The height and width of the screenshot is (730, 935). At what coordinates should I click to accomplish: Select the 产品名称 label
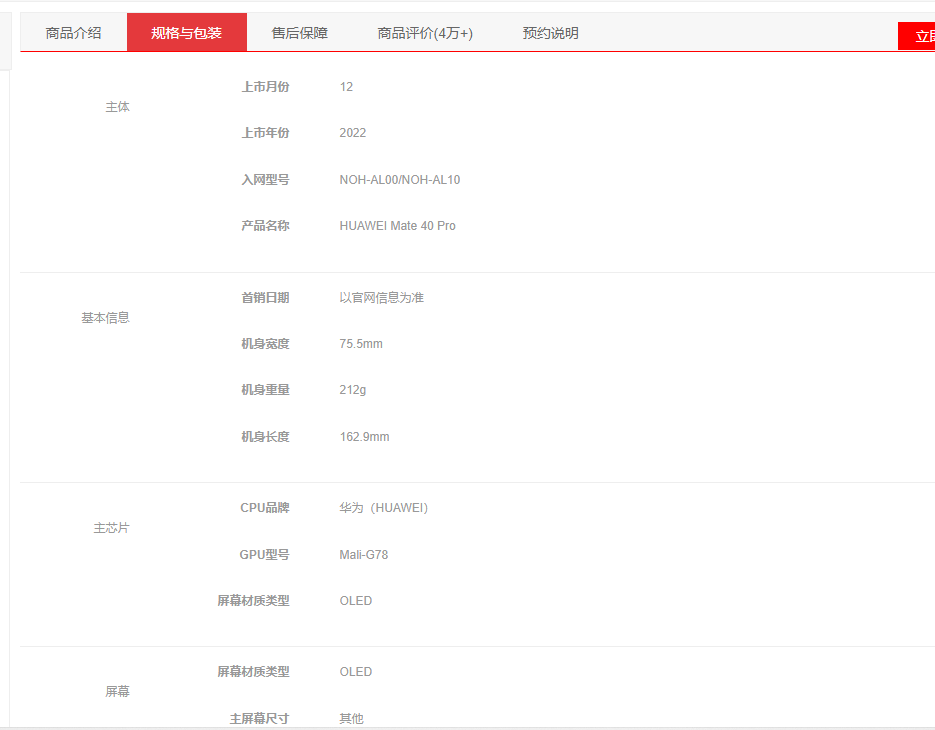(265, 225)
